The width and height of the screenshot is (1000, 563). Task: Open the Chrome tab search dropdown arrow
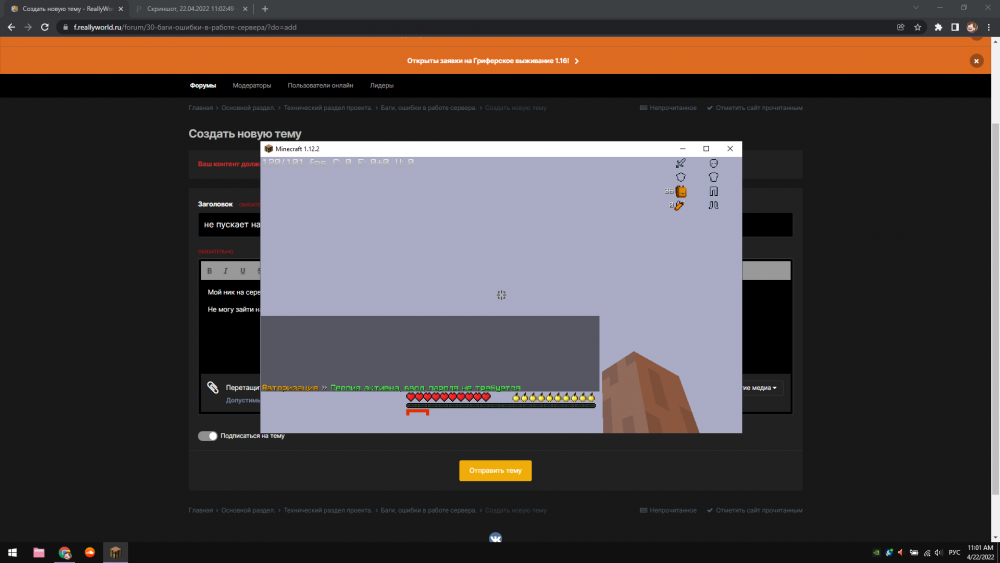[916, 8]
